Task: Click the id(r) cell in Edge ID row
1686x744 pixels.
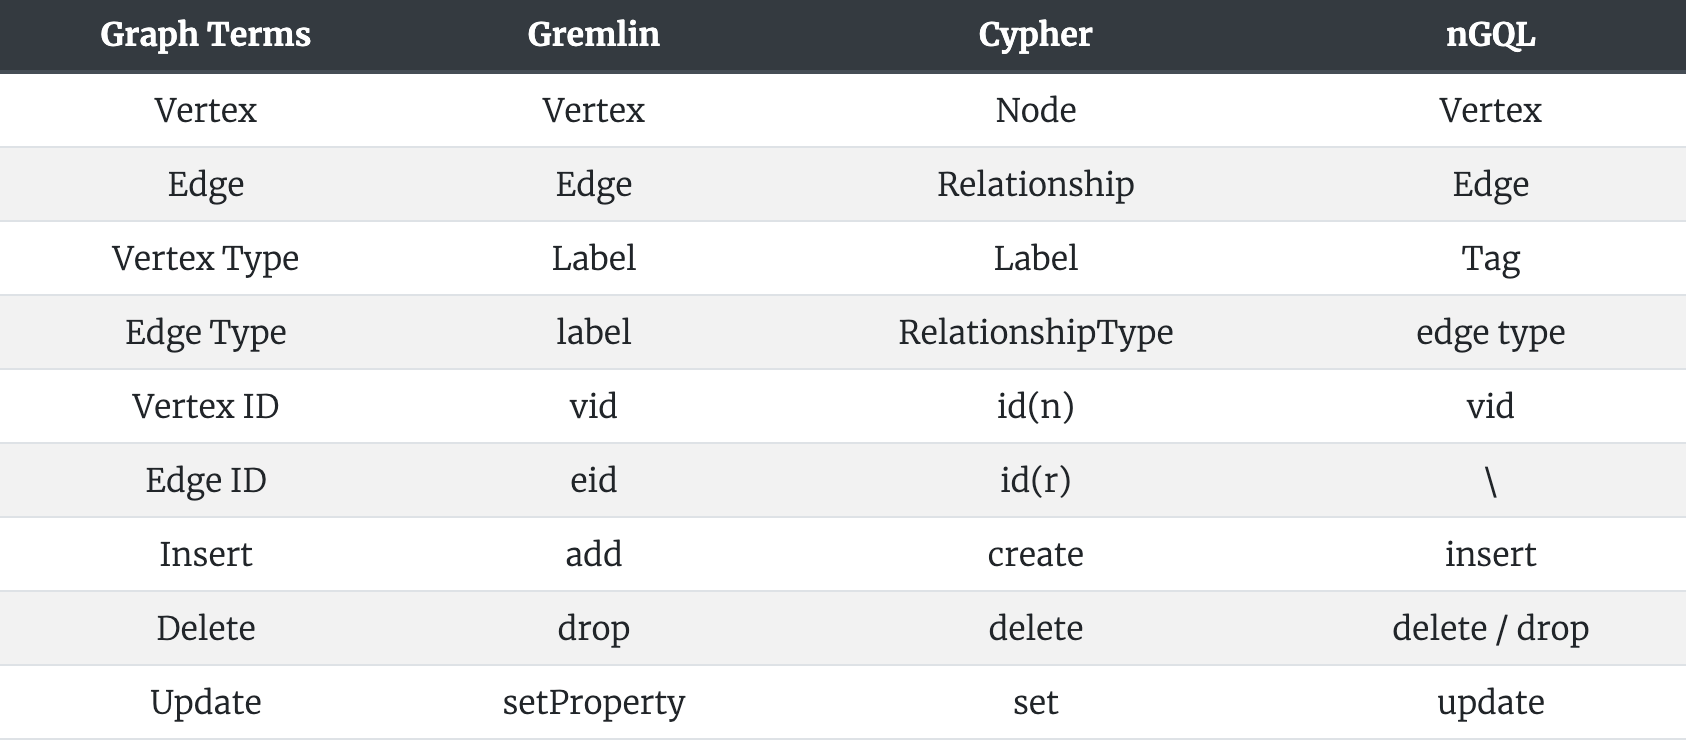Action: (x=1035, y=480)
